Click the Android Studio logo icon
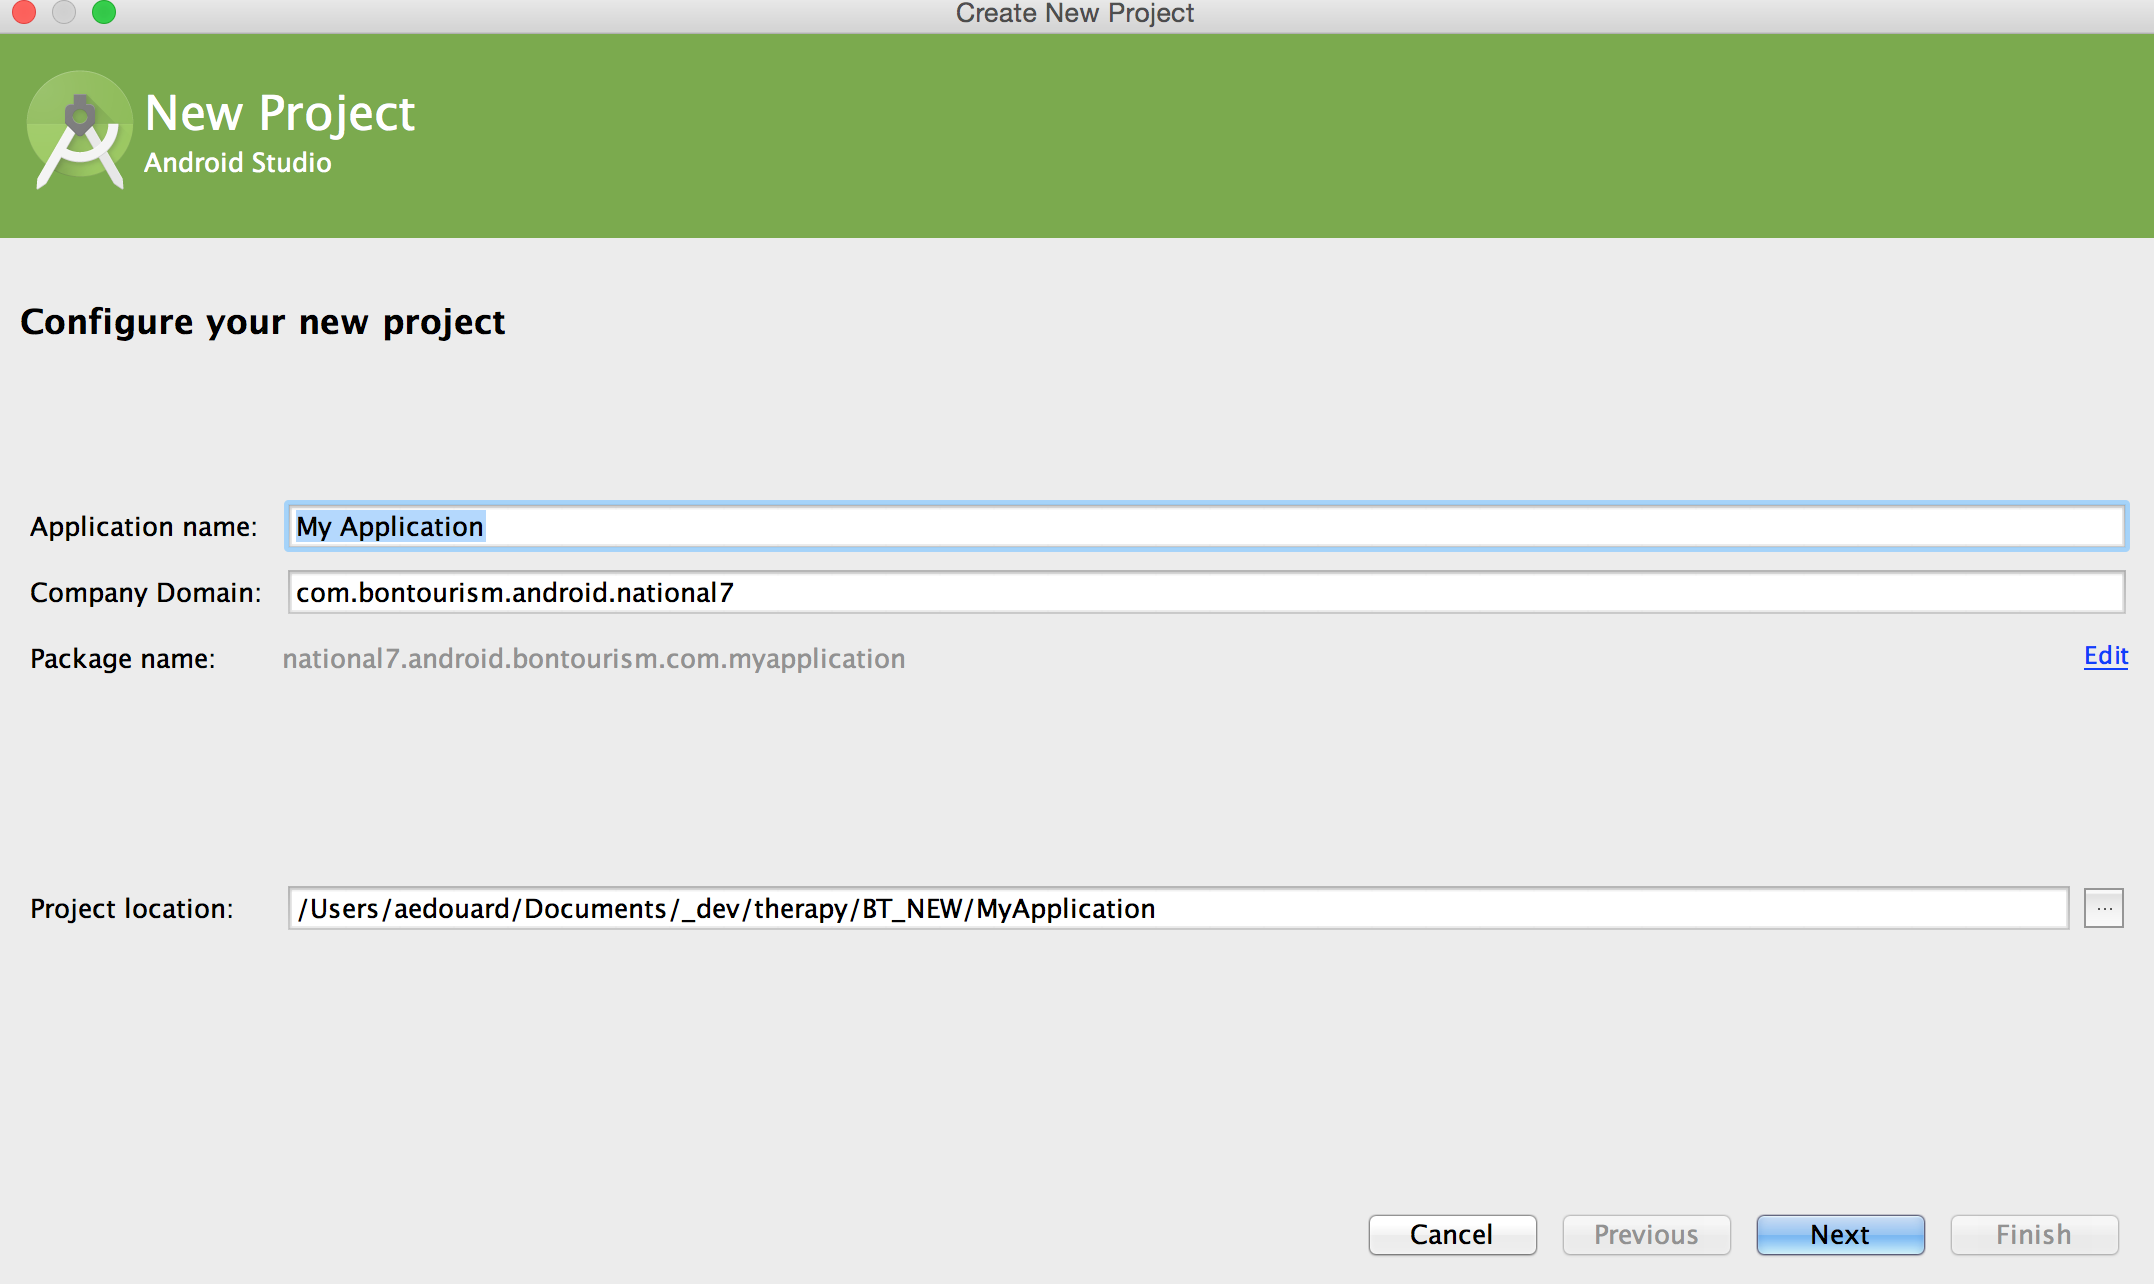 point(80,130)
